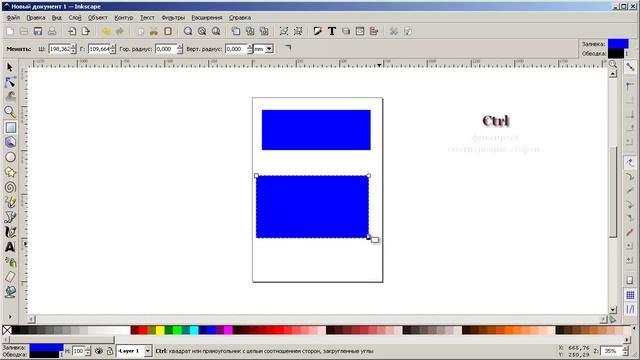Create a new document
Screen dimensions: 640x360
point(10,31)
